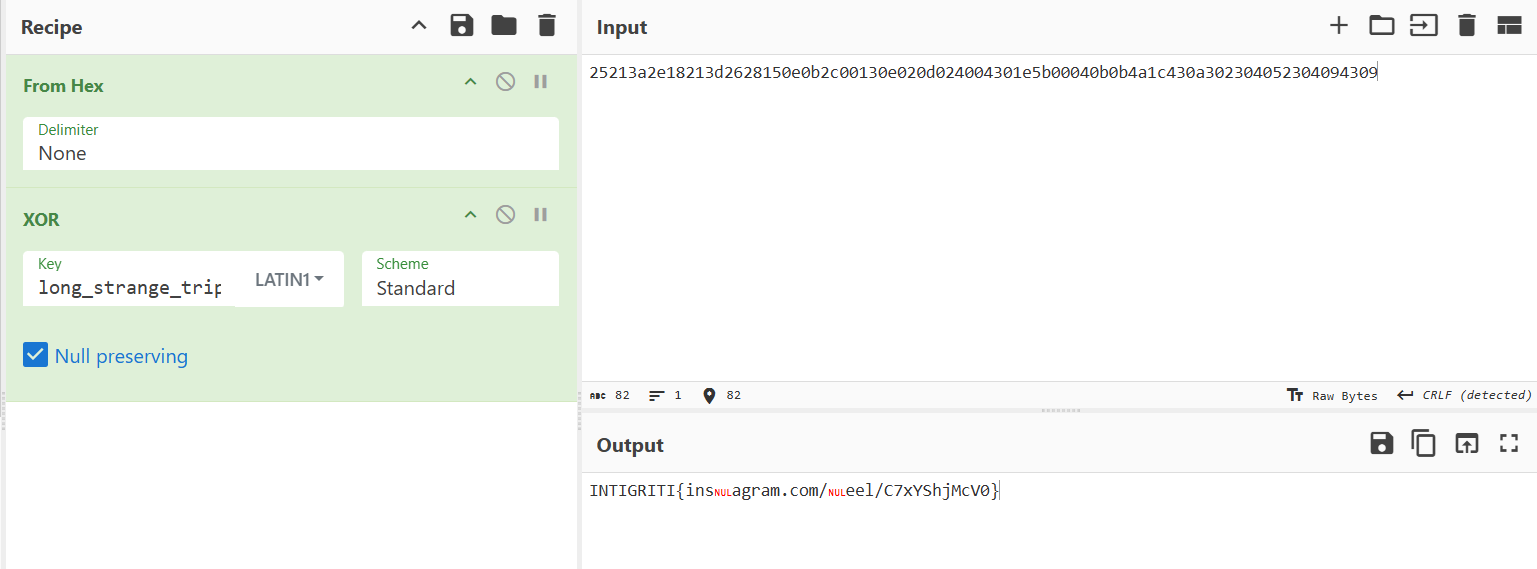Collapse the From Hex operation
Image resolution: width=1537 pixels, height=569 pixels.
(x=470, y=82)
